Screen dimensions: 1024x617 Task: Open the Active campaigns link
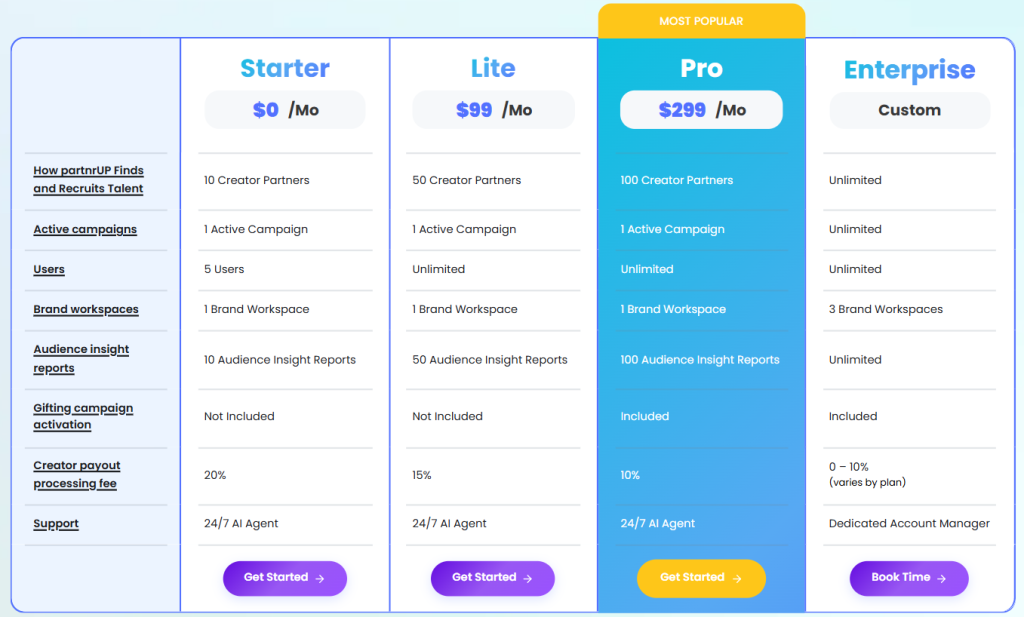click(85, 230)
